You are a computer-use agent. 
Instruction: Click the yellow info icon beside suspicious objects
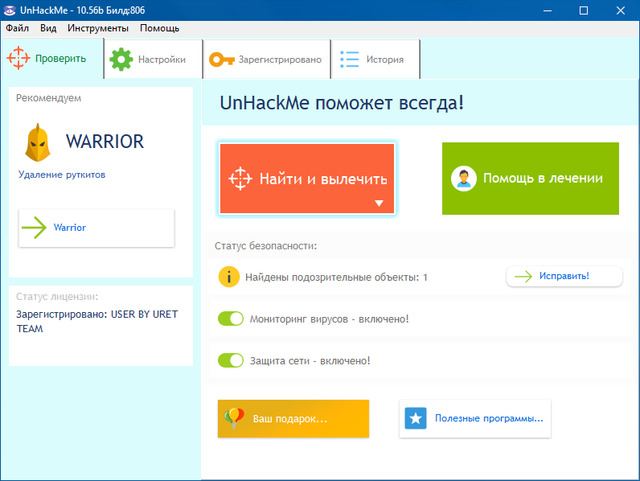tap(229, 277)
